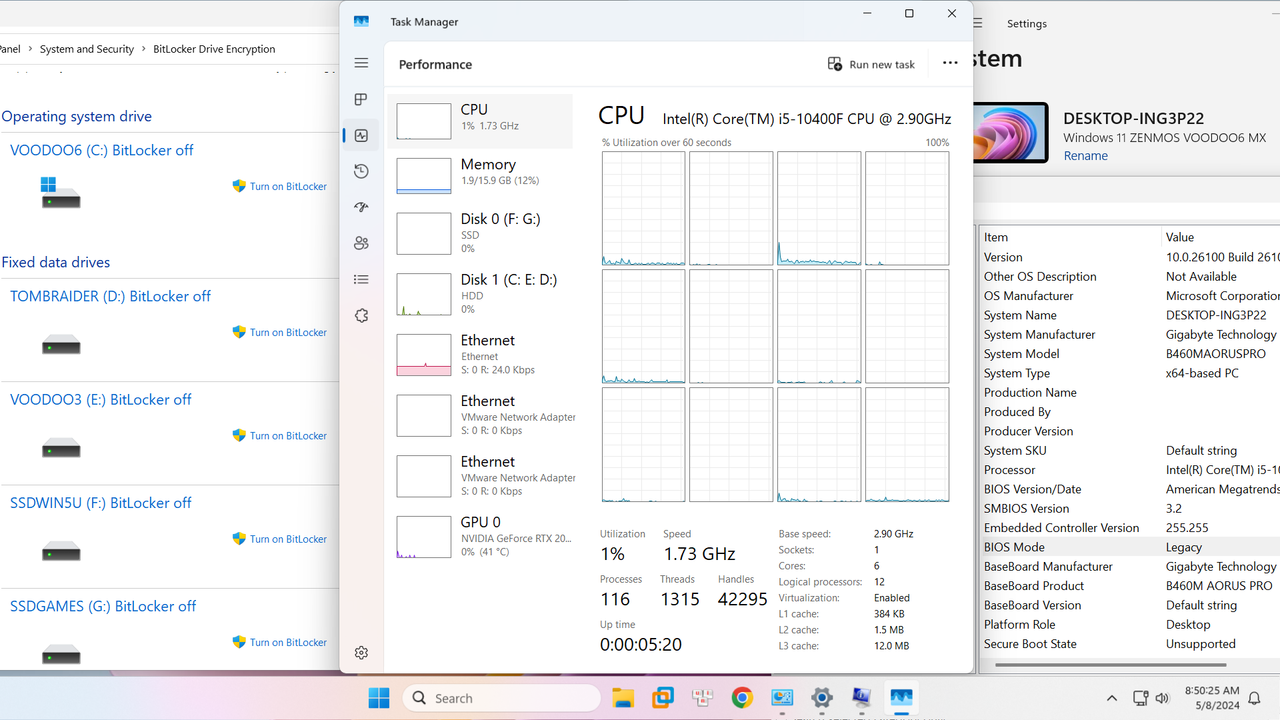This screenshot has height=720, width=1280.
Task: Select CPU in performance list
Action: click(x=482, y=121)
